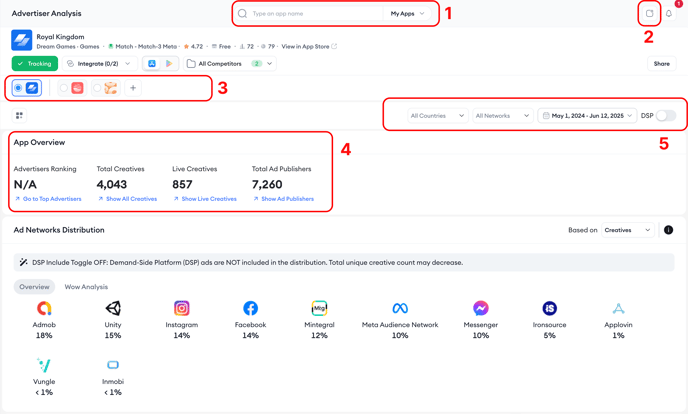688x414 pixels.
Task: Select the Apple App Store platform icon
Action: click(x=152, y=64)
